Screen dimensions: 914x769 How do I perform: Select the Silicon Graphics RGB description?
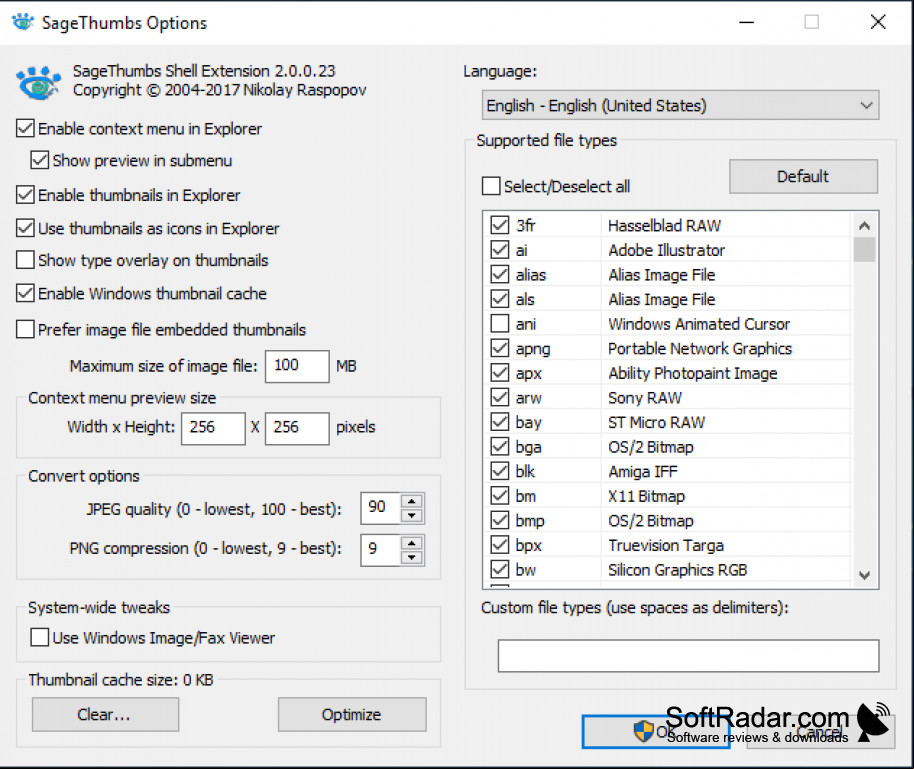pos(677,570)
